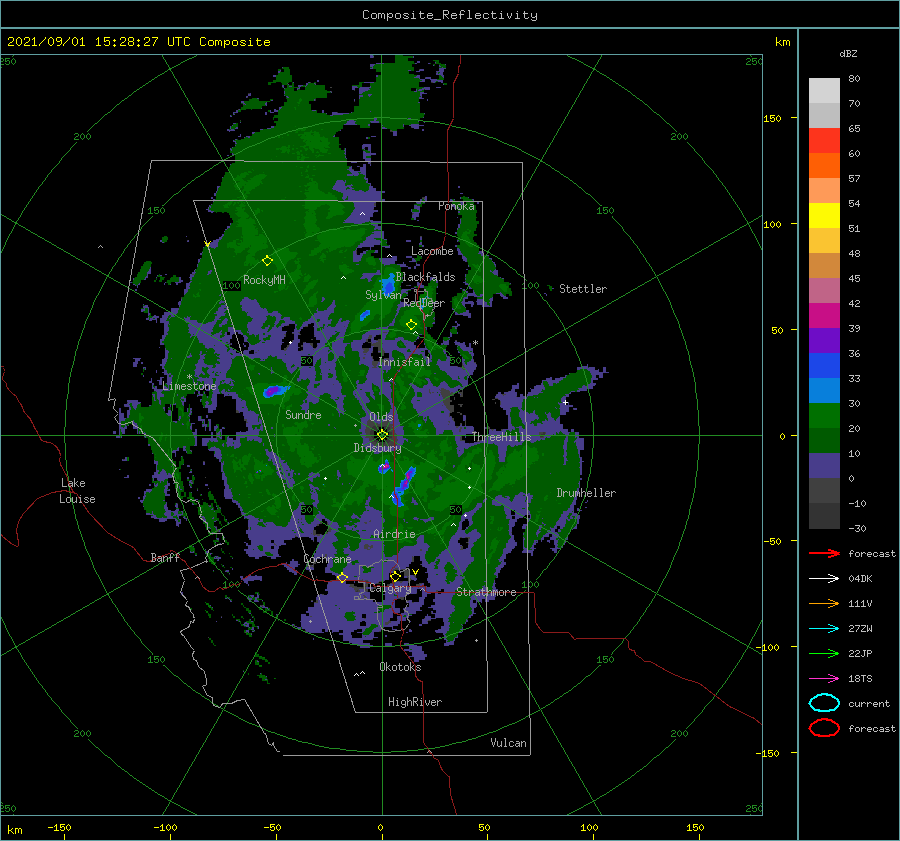Pick the bright yellow swatch in dBZ legend
900x841 pixels.
click(x=824, y=215)
